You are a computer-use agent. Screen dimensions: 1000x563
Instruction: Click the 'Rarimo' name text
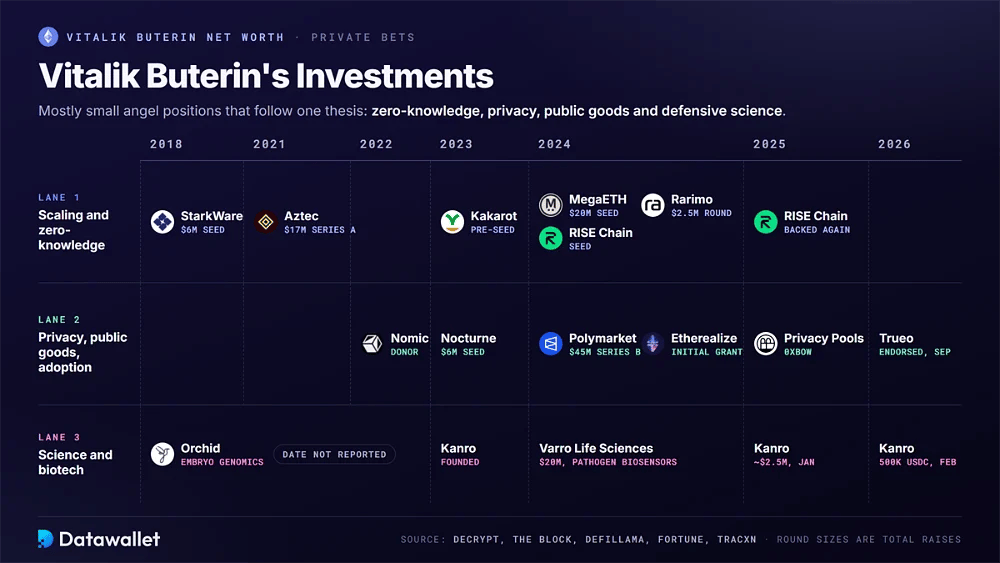pos(692,200)
